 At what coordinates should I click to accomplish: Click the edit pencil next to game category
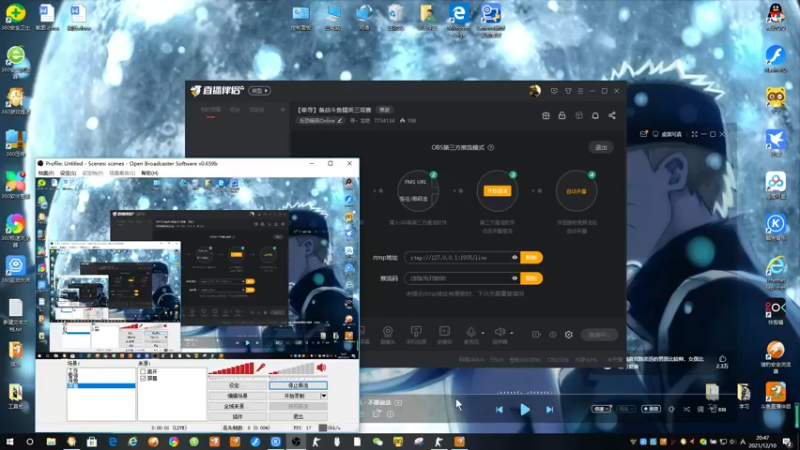(x=340, y=121)
